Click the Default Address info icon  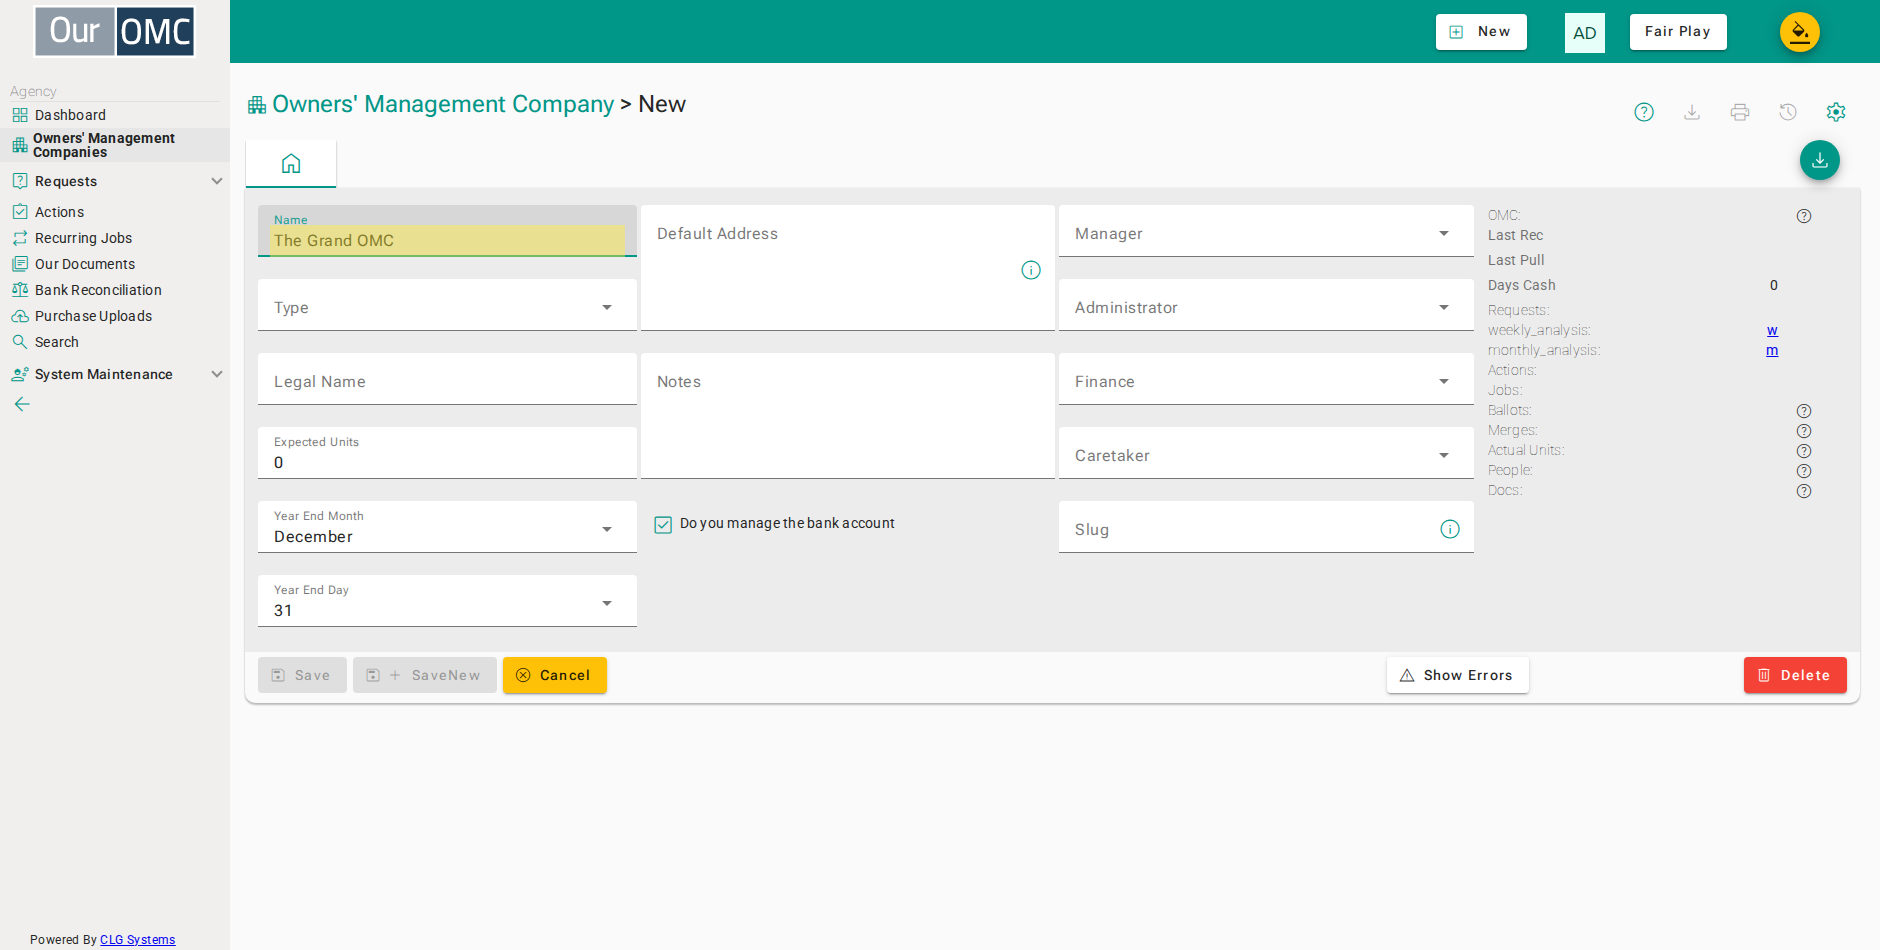(x=1031, y=270)
